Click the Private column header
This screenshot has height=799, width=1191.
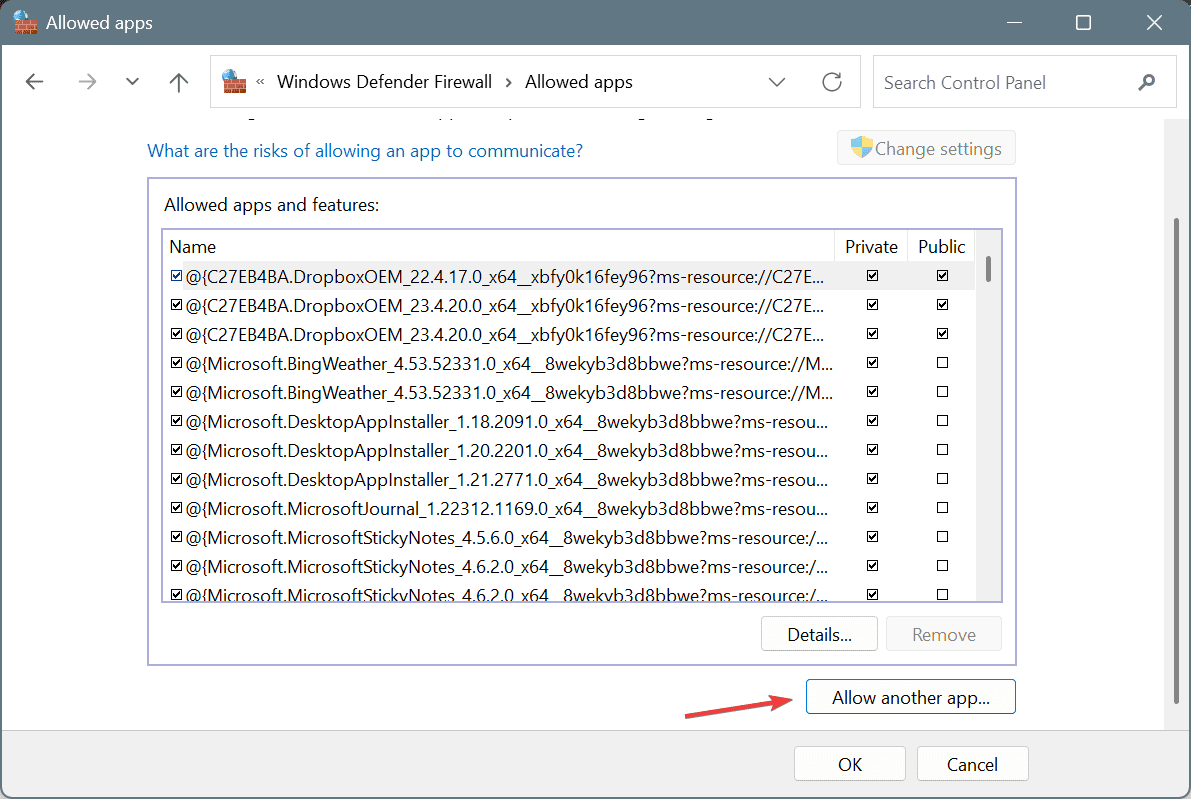[871, 247]
